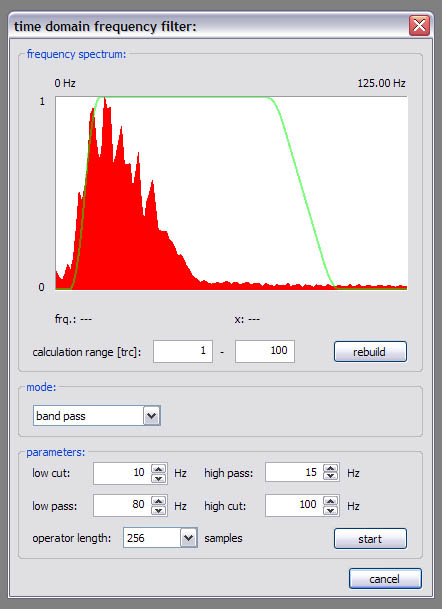Decrease the high pass frequency spinner
Screen dimensions: 442x609
pyautogui.click(x=331, y=478)
